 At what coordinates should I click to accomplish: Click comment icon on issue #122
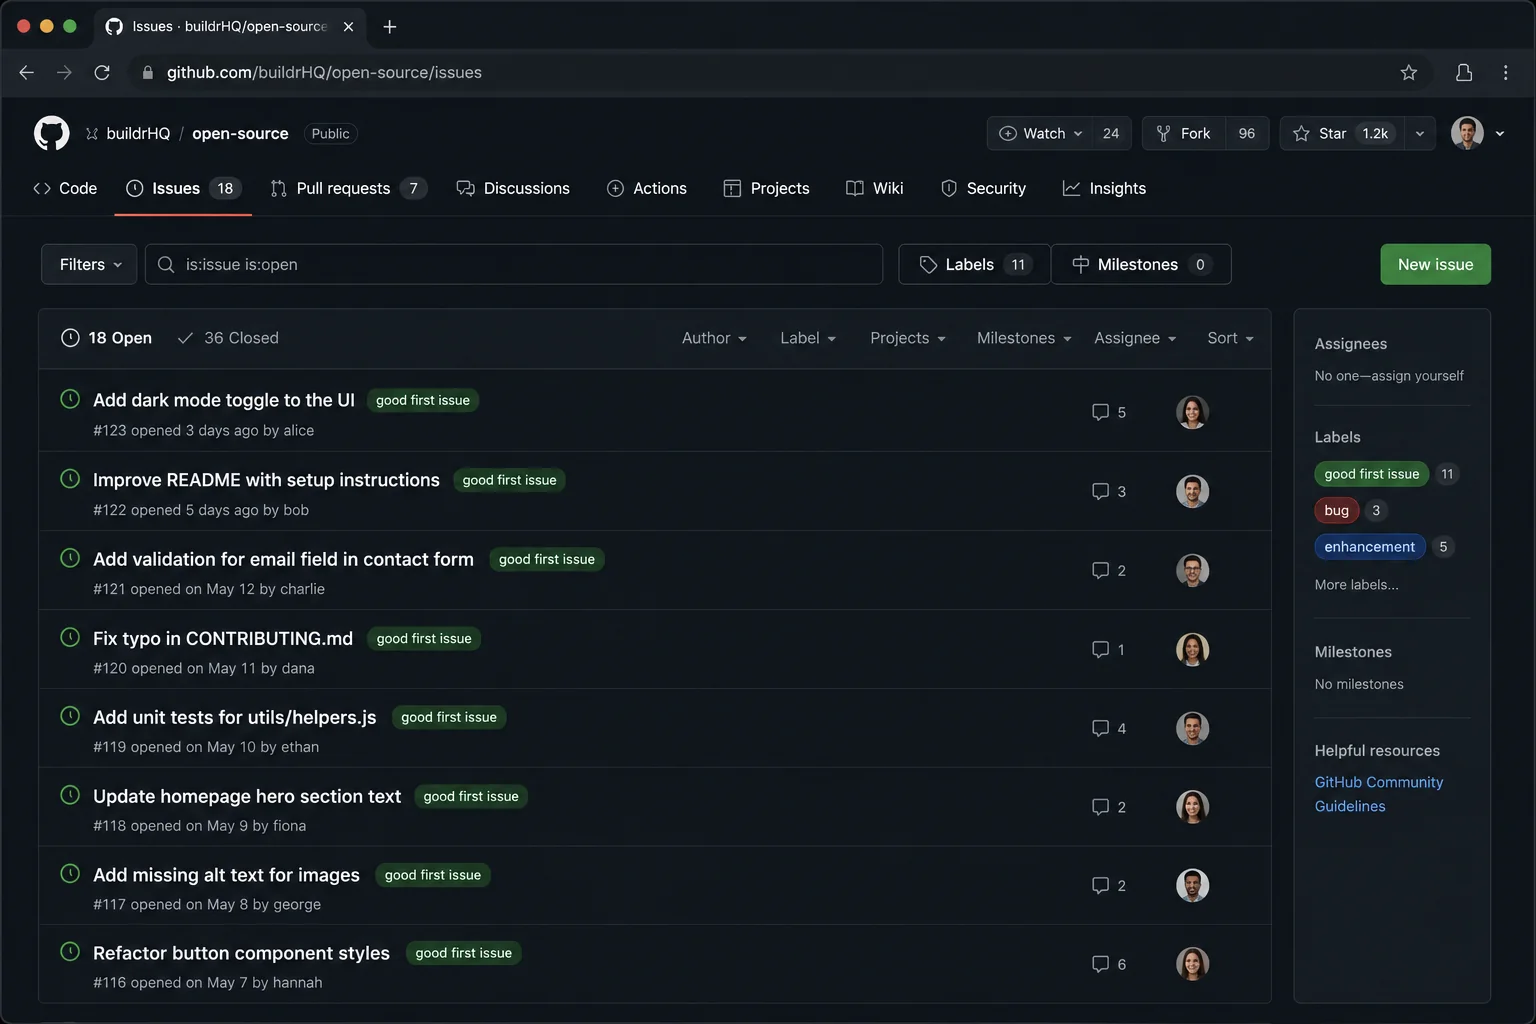coord(1100,491)
